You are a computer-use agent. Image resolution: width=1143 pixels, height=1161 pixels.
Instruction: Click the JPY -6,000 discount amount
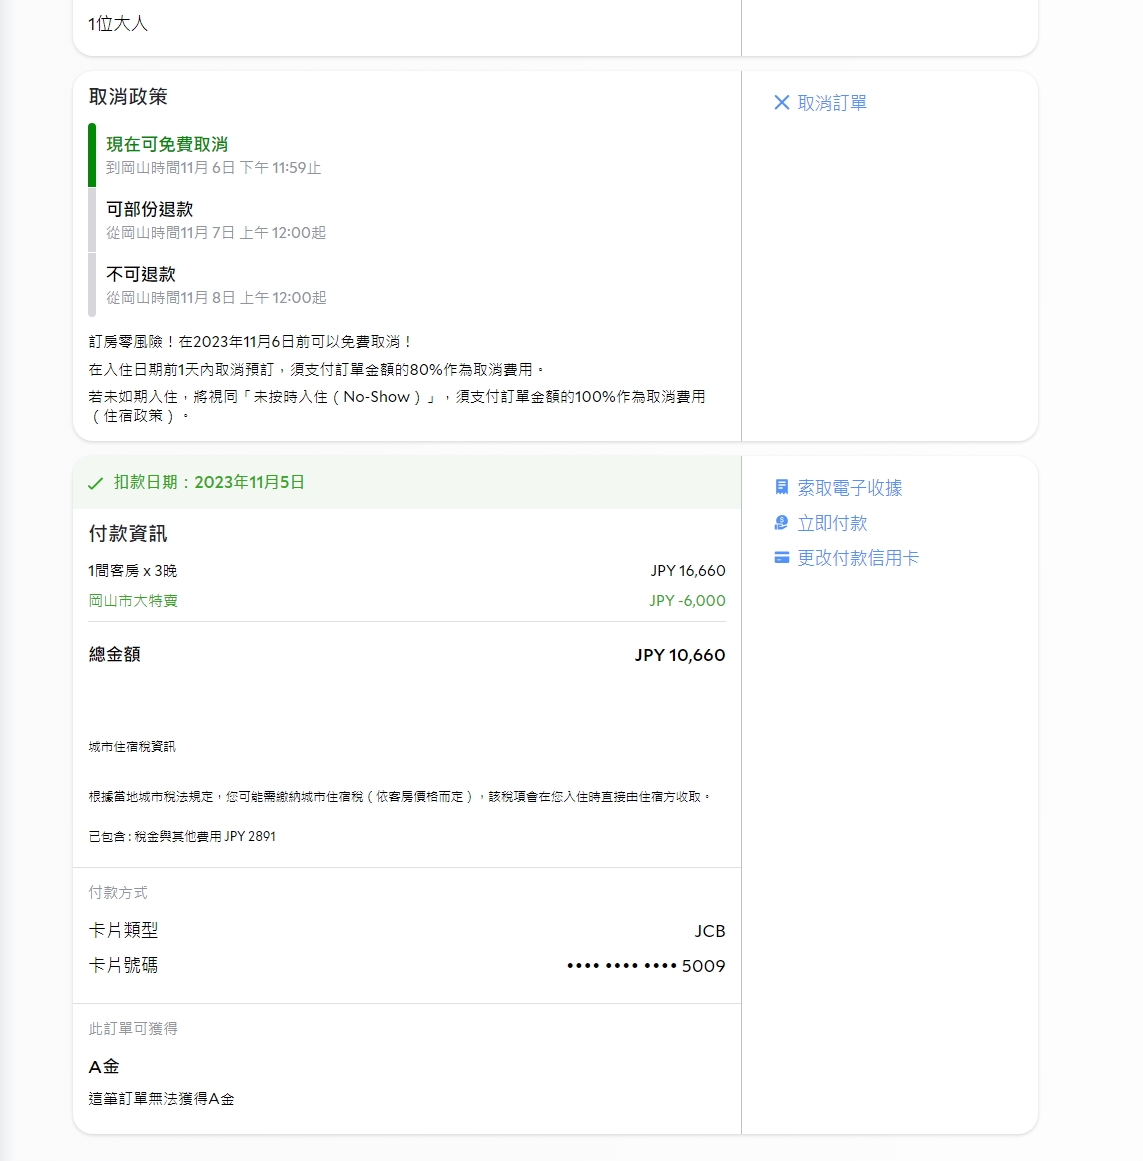(x=687, y=601)
